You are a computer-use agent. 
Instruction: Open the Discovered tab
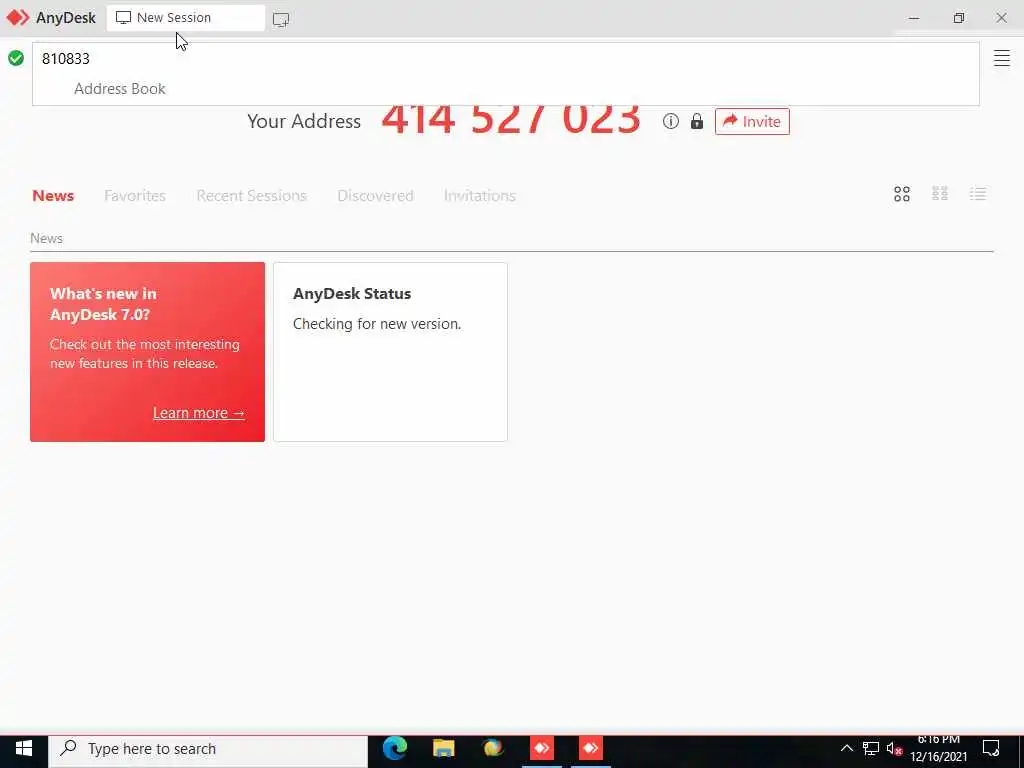click(376, 195)
